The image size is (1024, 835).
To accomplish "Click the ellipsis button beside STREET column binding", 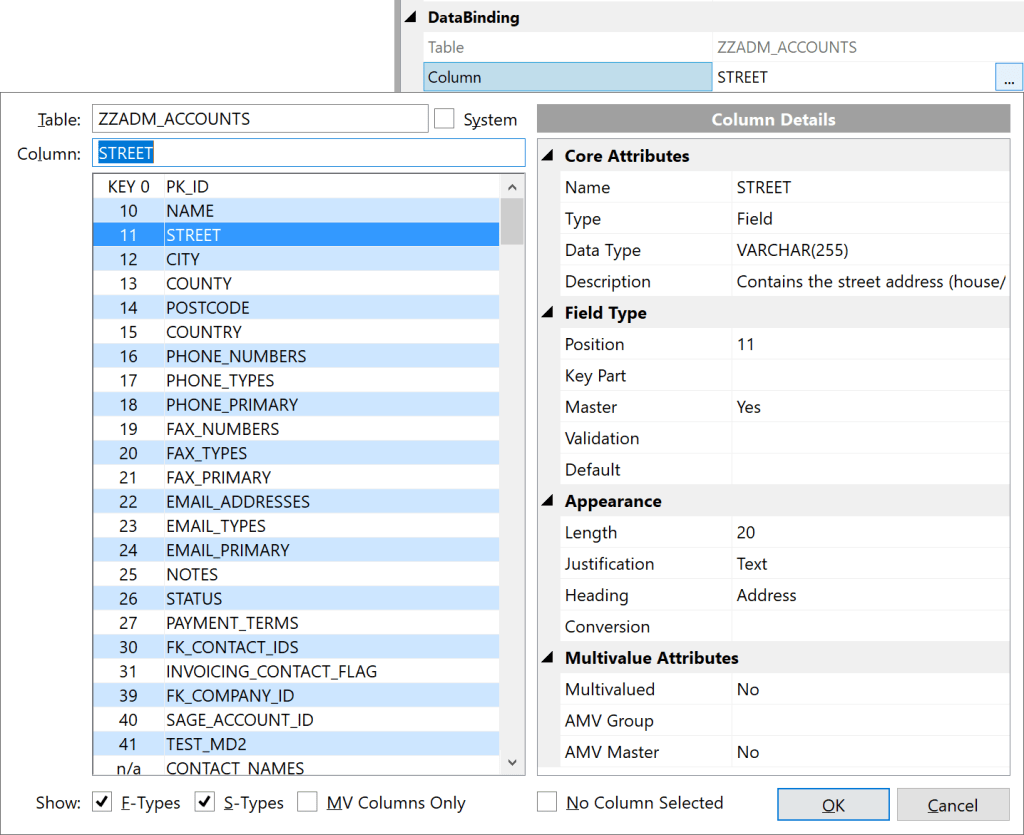I will 1010,77.
